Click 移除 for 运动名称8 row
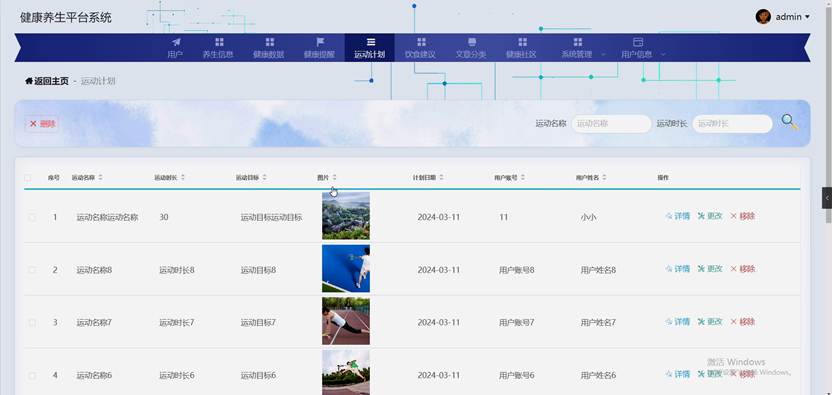Image resolution: width=832 pixels, height=395 pixels. point(742,269)
